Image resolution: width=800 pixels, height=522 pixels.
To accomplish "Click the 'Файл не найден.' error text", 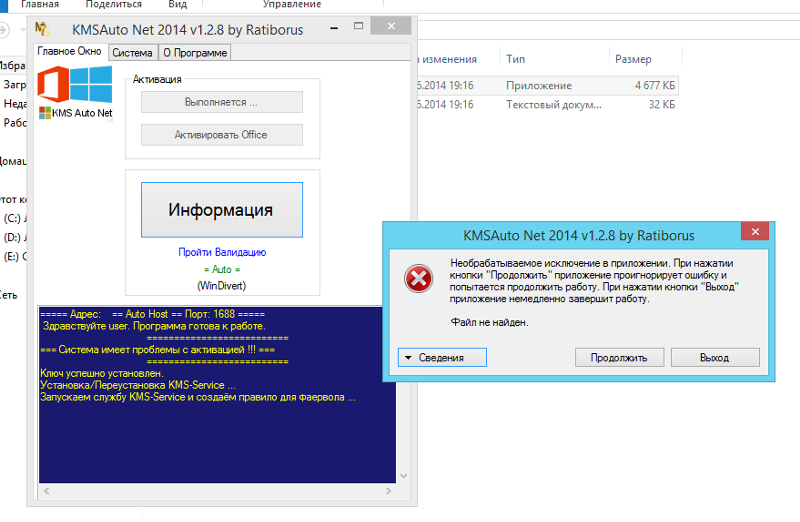I will tap(489, 322).
